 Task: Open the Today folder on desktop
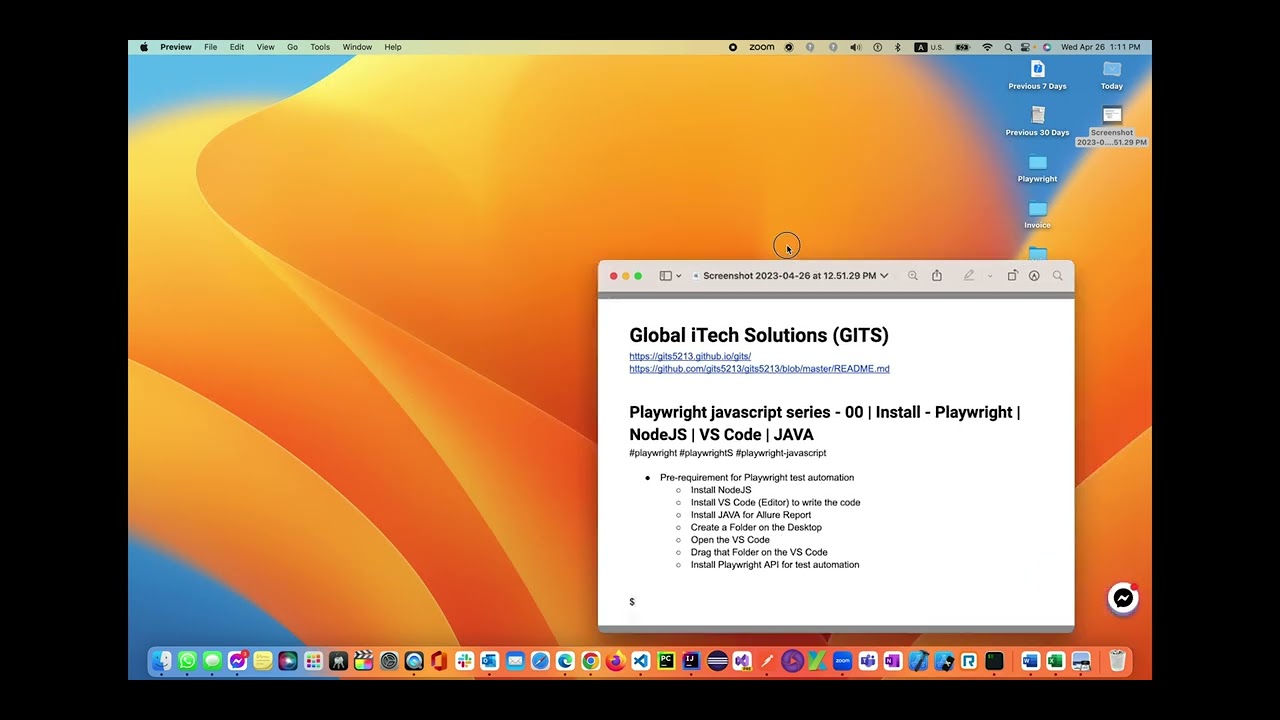pyautogui.click(x=1112, y=75)
